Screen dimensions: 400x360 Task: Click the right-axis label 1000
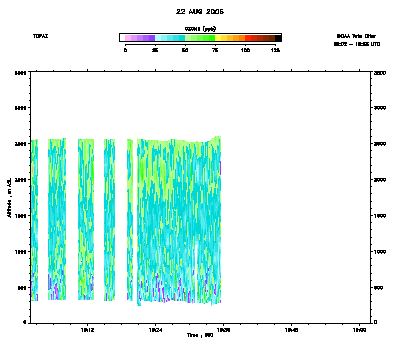point(380,252)
